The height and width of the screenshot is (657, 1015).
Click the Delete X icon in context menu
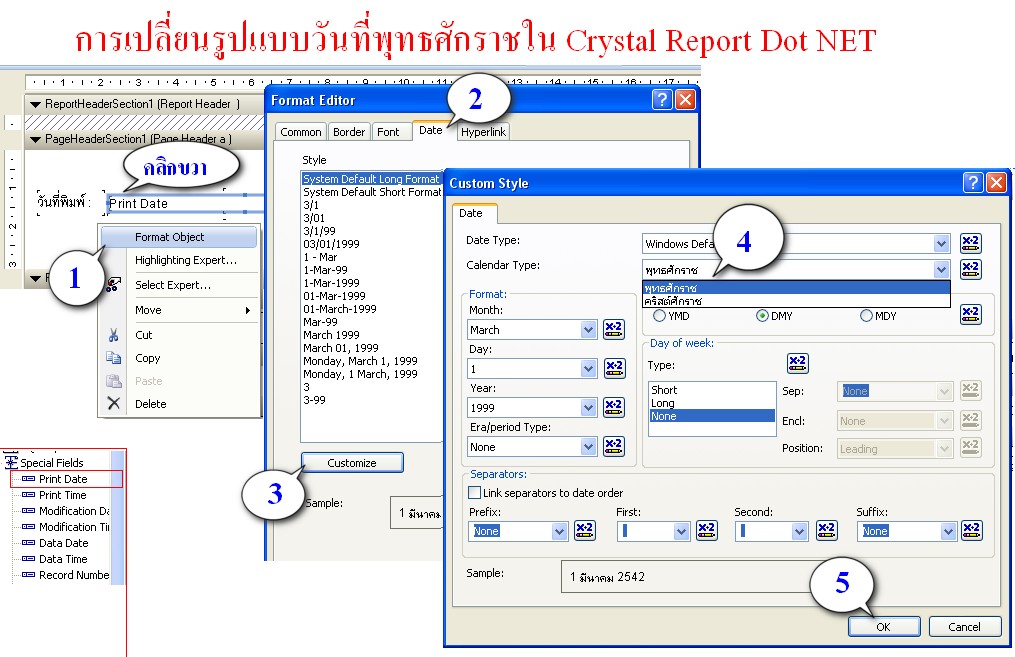[x=113, y=403]
